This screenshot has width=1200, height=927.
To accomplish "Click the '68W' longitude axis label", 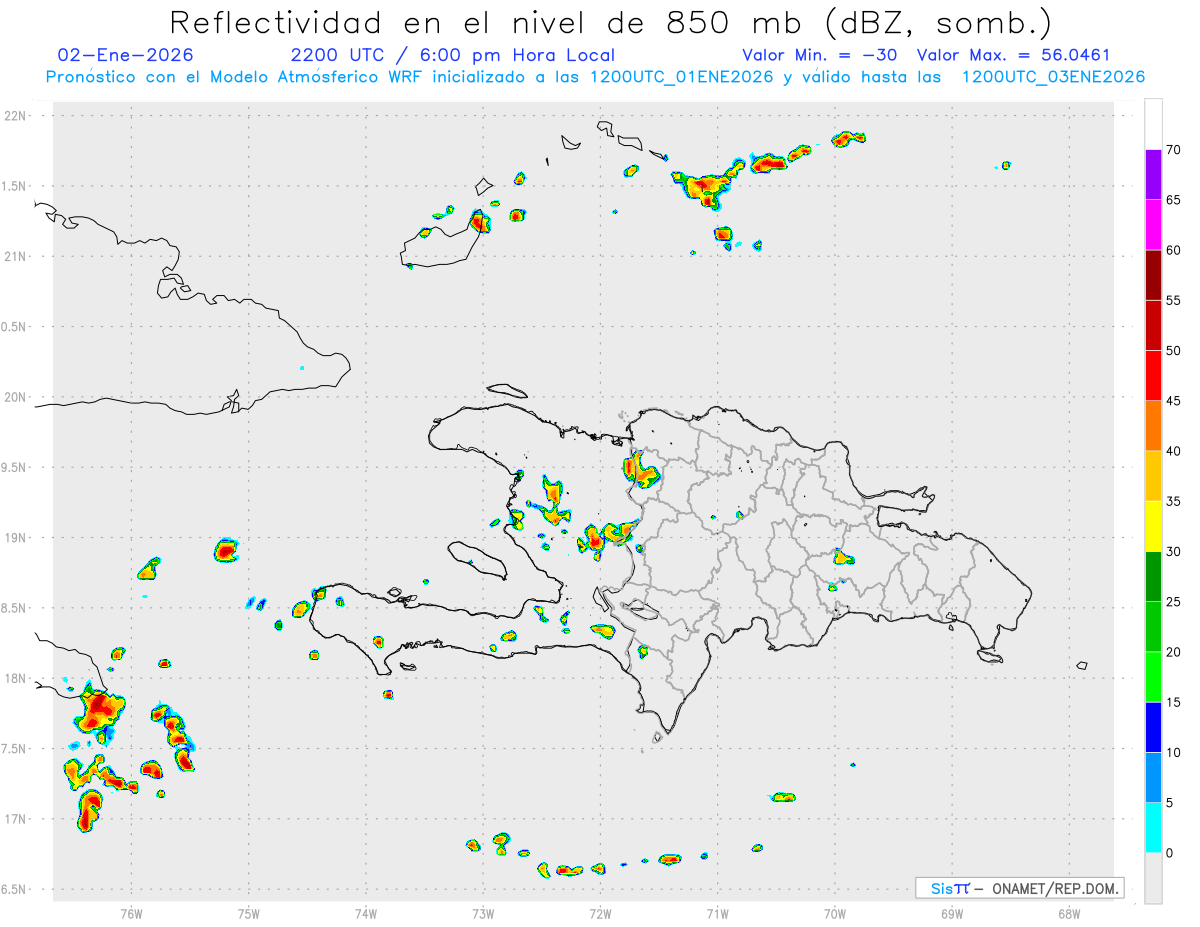I will [1069, 913].
